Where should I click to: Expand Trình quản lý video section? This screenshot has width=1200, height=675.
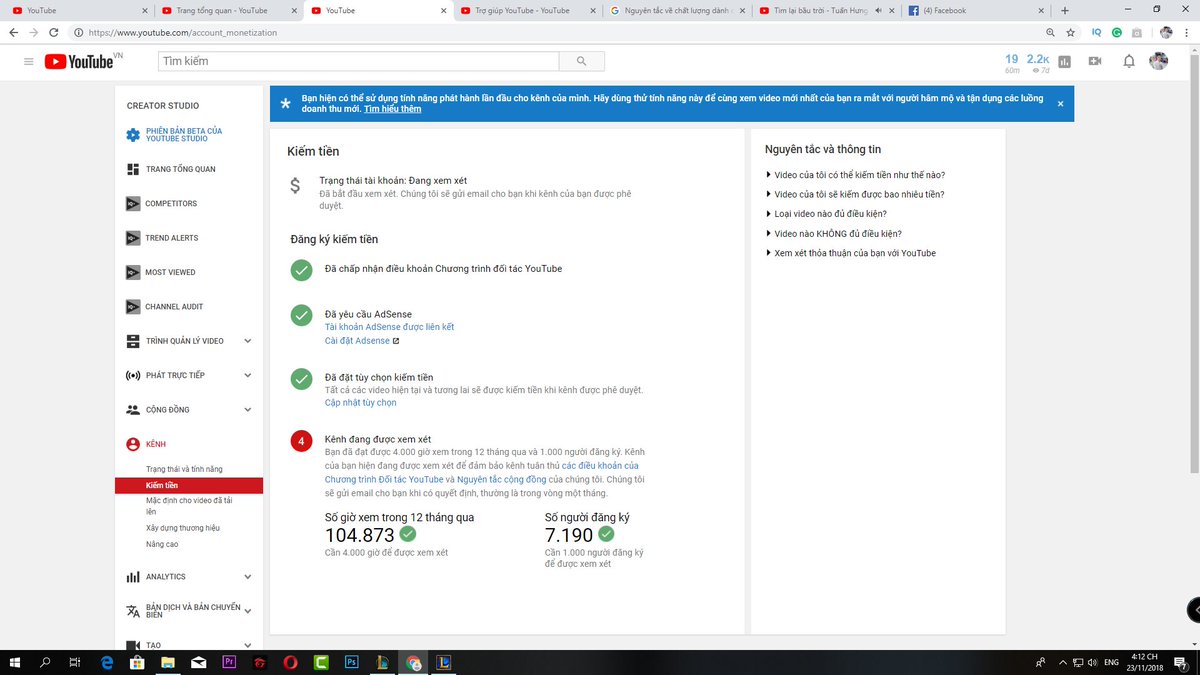click(248, 341)
